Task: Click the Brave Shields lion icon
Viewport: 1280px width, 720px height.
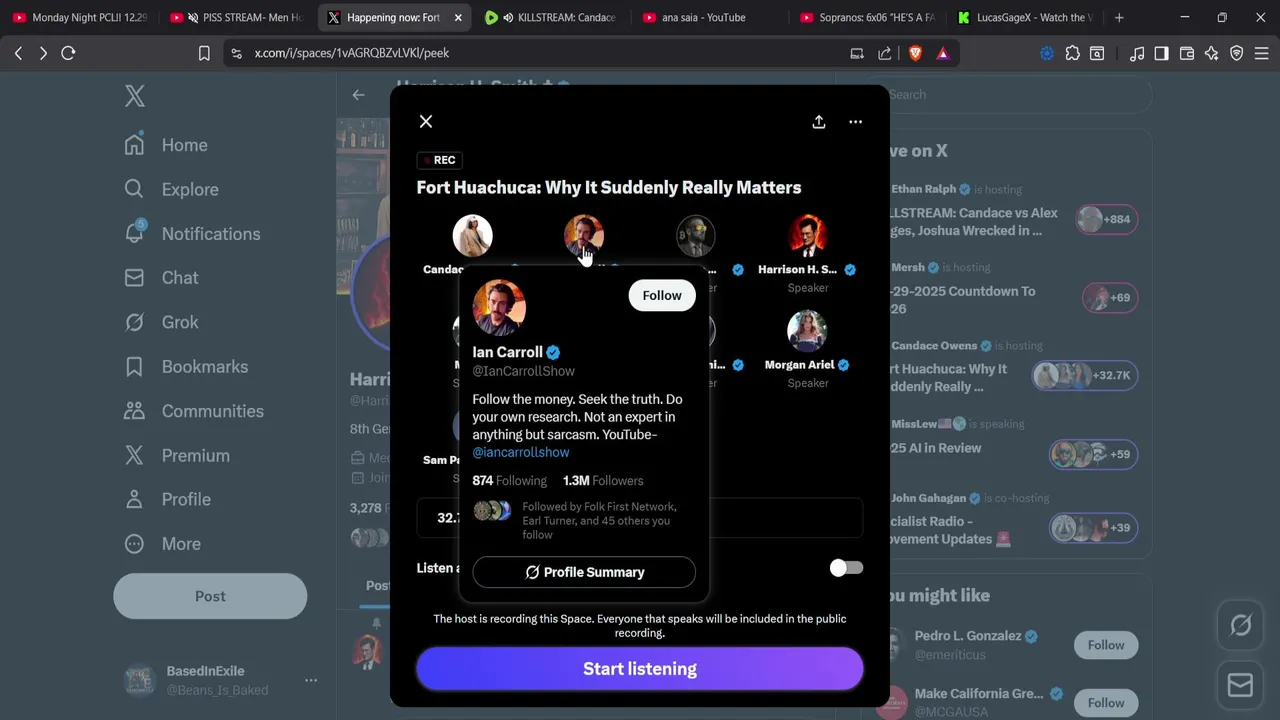Action: pyautogui.click(x=915, y=53)
